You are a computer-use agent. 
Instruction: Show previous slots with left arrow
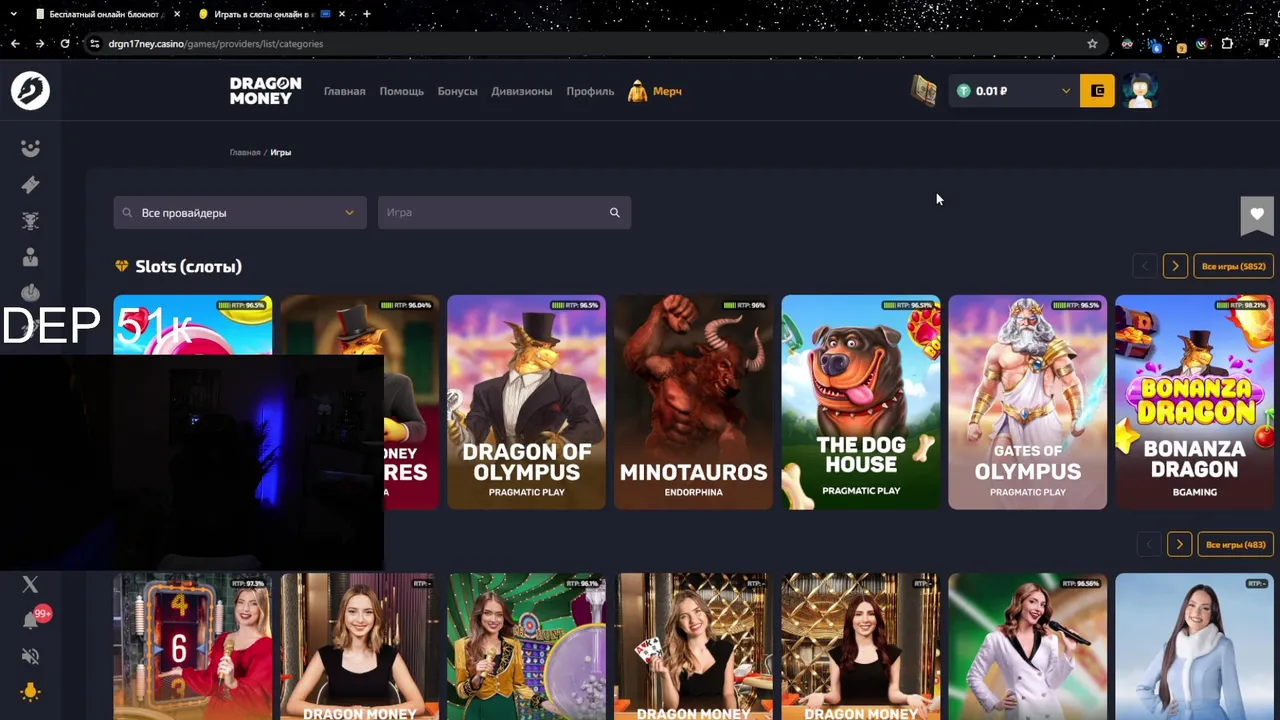[1145, 266]
